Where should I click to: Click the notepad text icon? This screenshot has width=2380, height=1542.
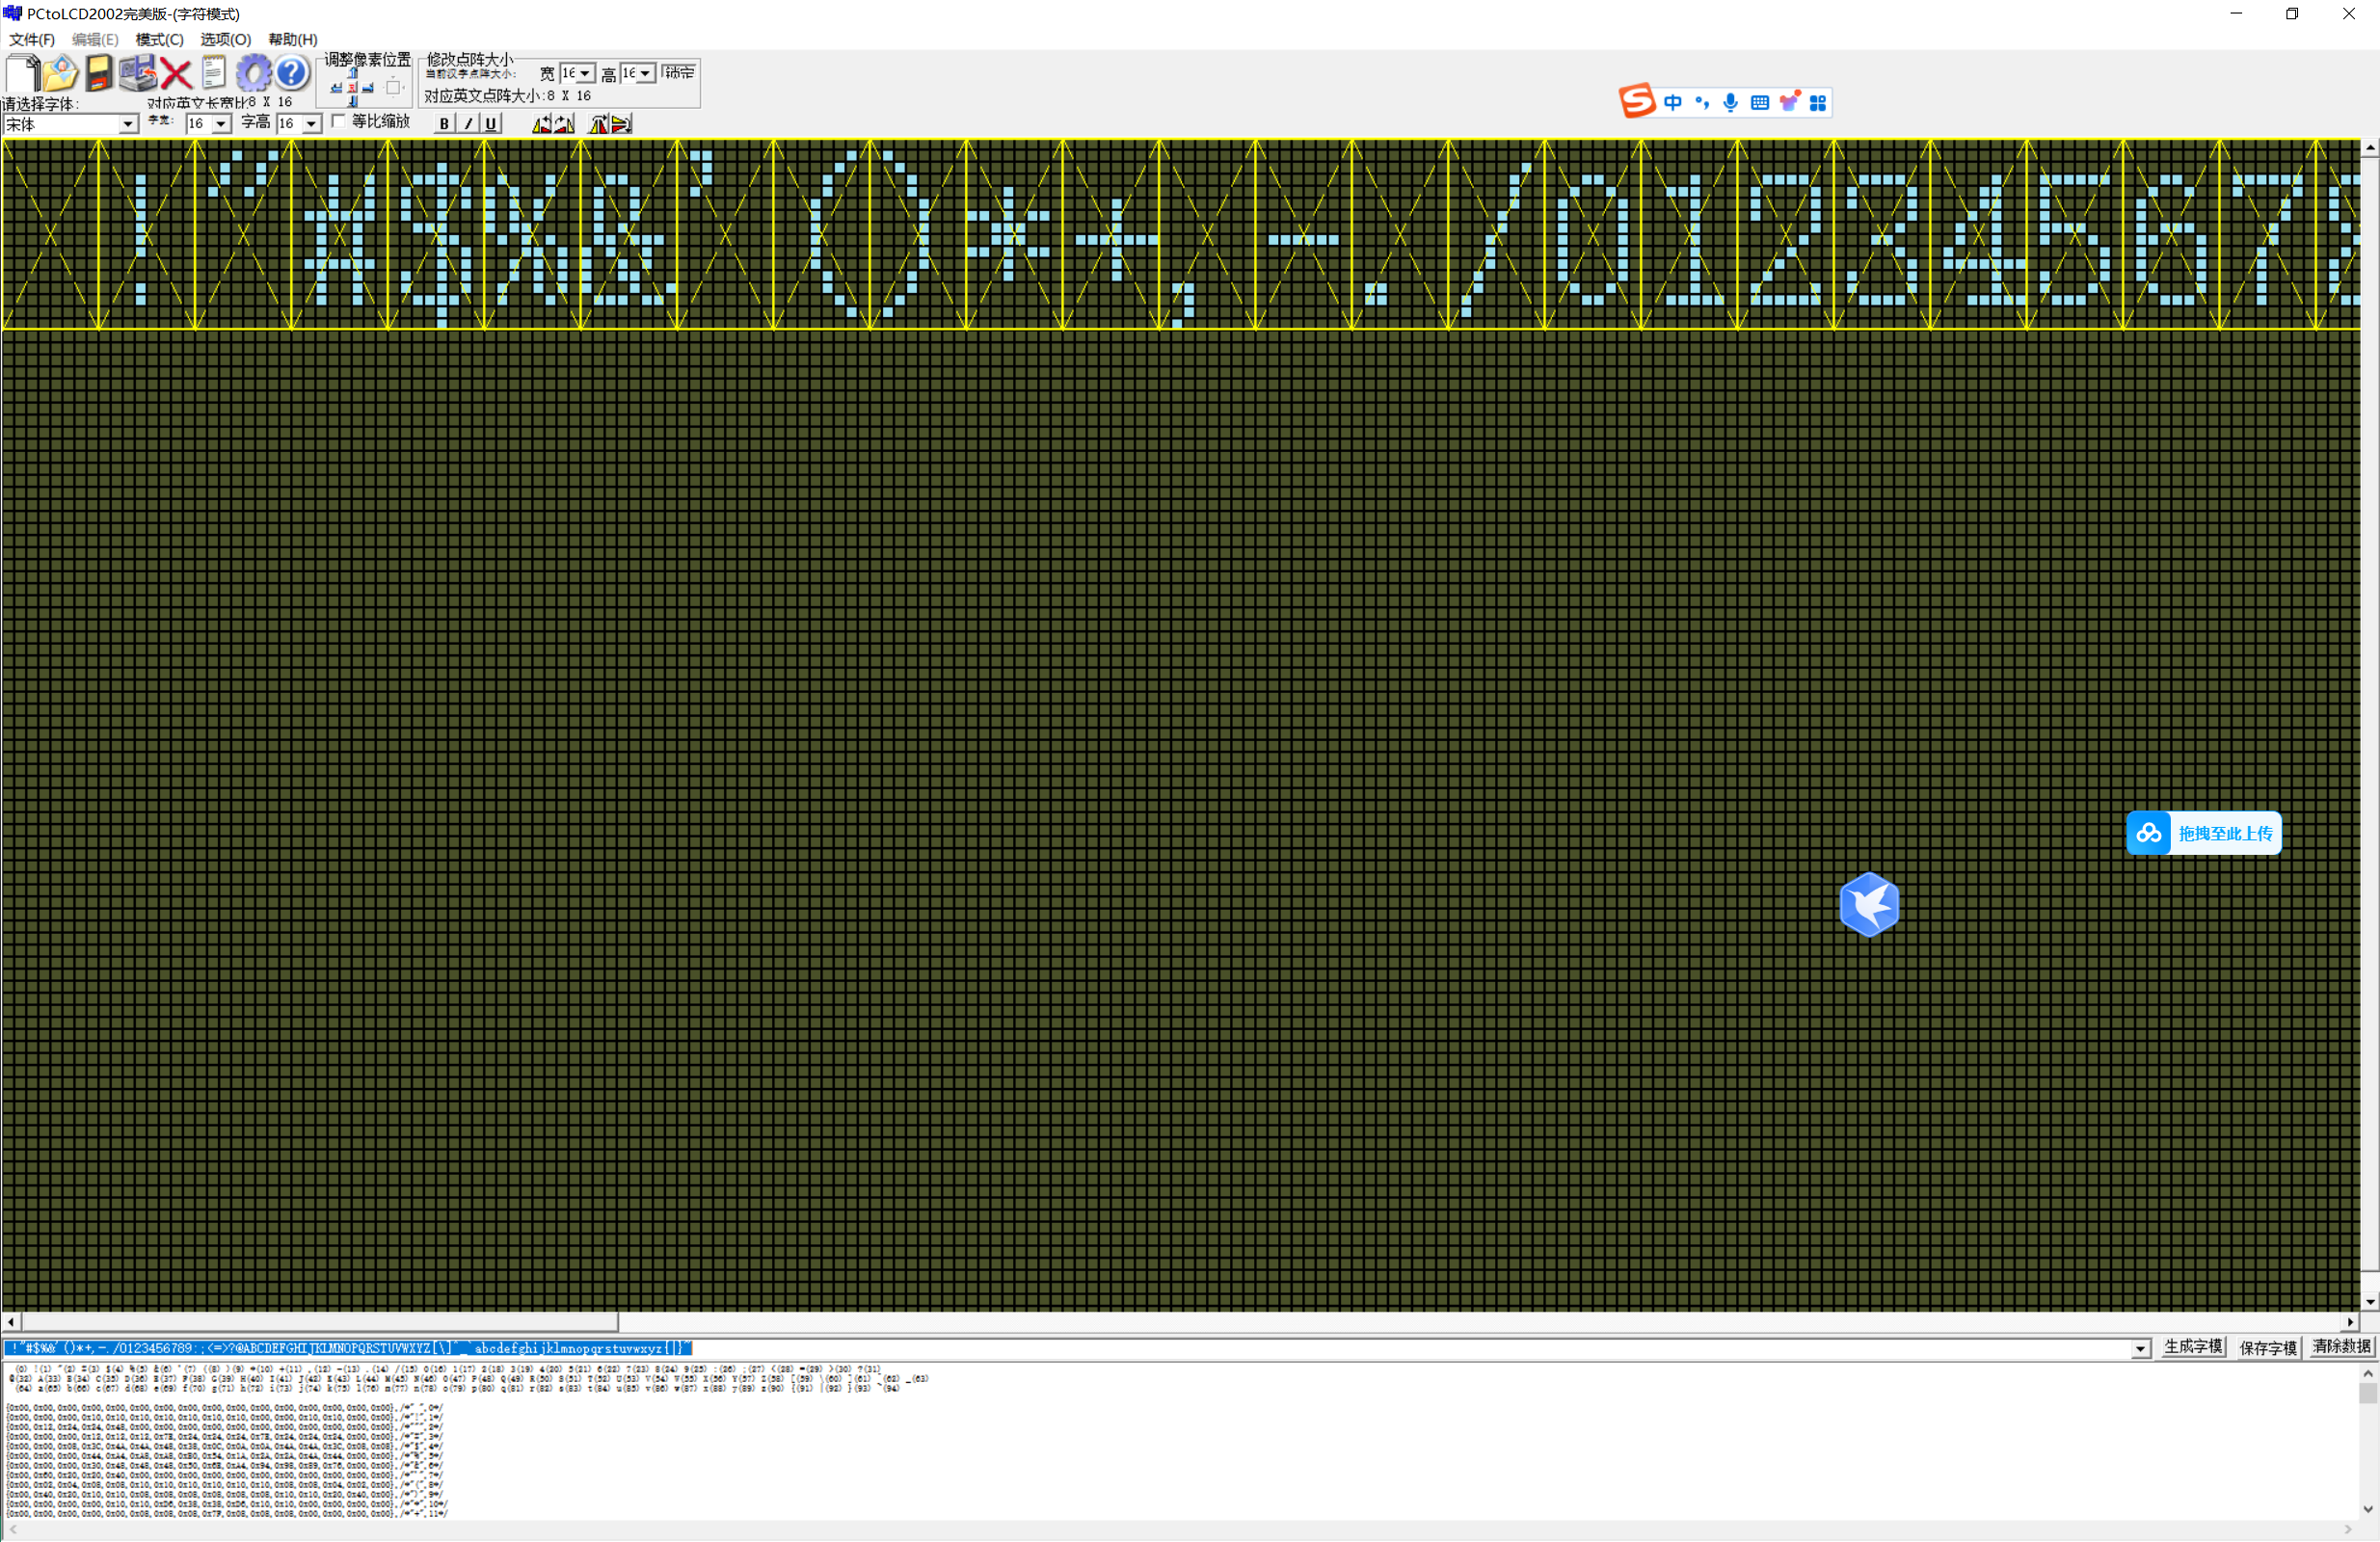214,73
